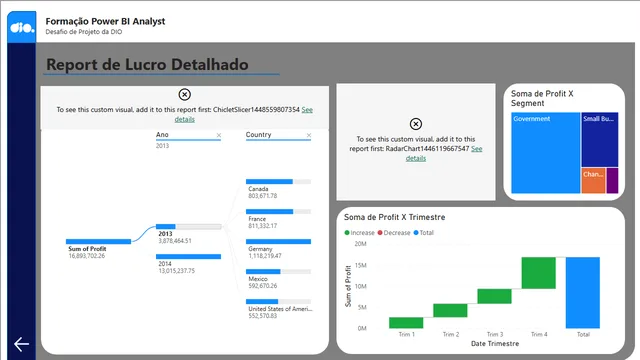The height and width of the screenshot is (360, 640).
Task: Click the Small Business treemap tile
Action: (600, 140)
